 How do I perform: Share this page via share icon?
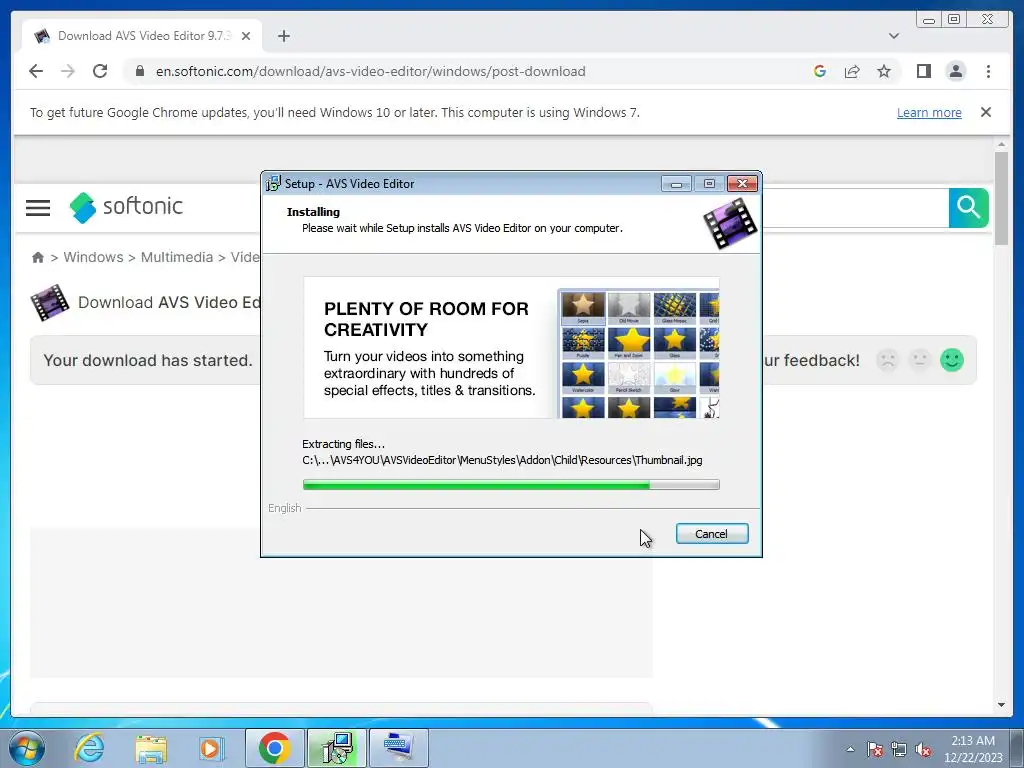tap(852, 71)
